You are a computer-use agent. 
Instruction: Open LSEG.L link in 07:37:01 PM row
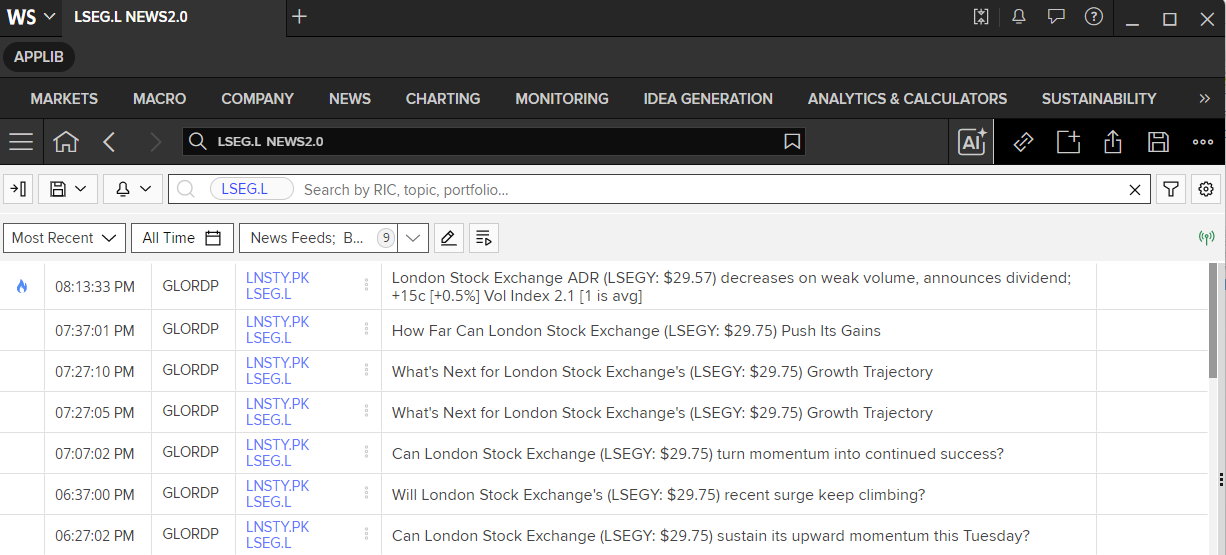click(269, 338)
